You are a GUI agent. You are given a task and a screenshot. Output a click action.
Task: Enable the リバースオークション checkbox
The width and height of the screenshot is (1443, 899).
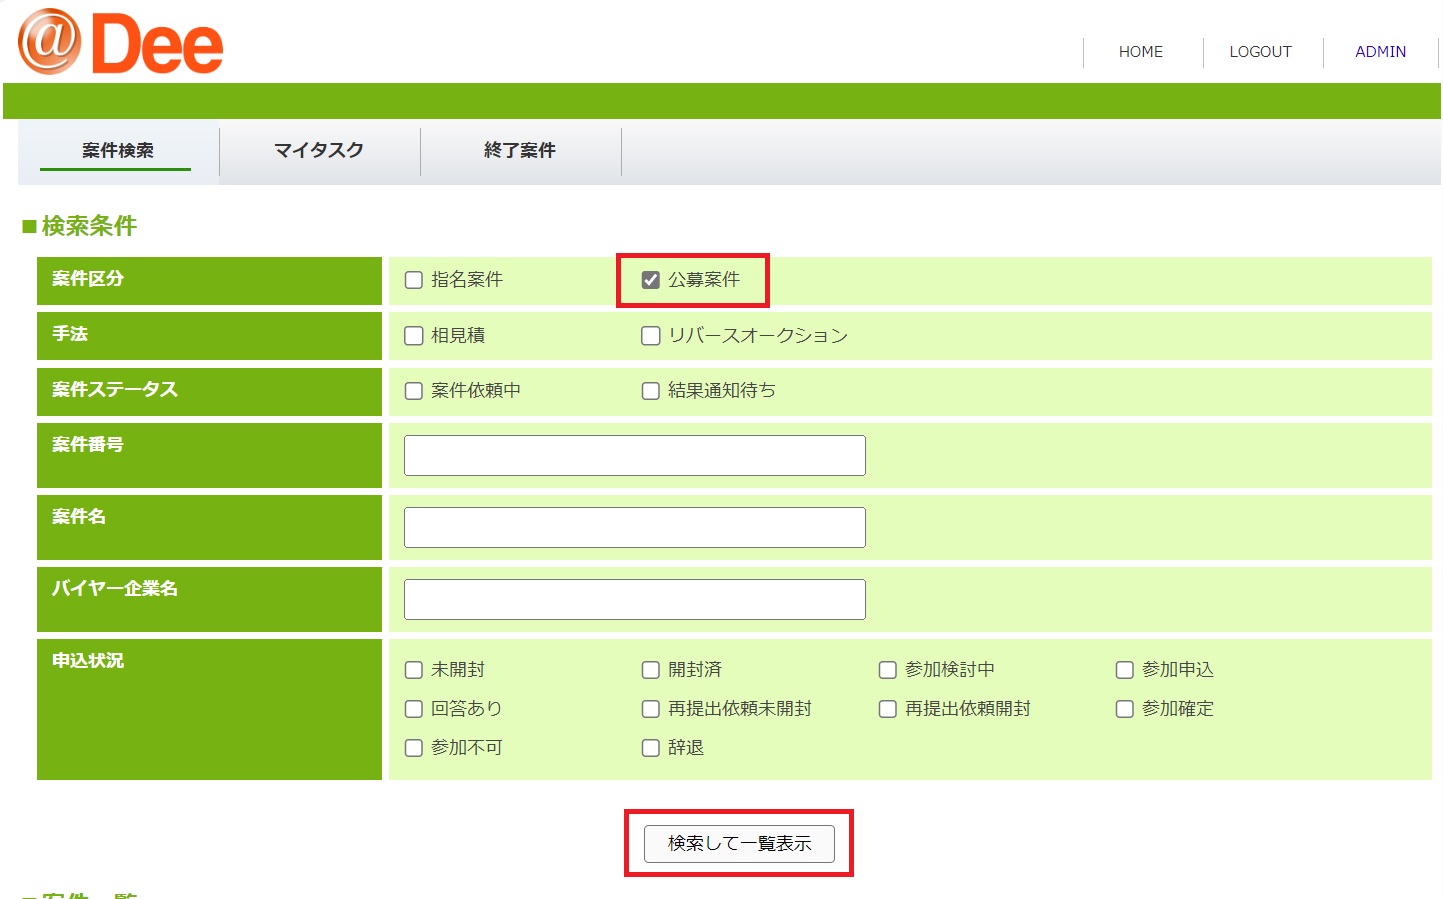click(x=650, y=336)
